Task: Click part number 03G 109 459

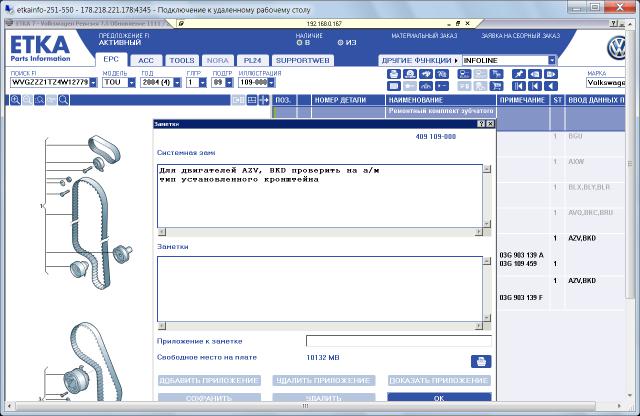Action: (x=518, y=264)
